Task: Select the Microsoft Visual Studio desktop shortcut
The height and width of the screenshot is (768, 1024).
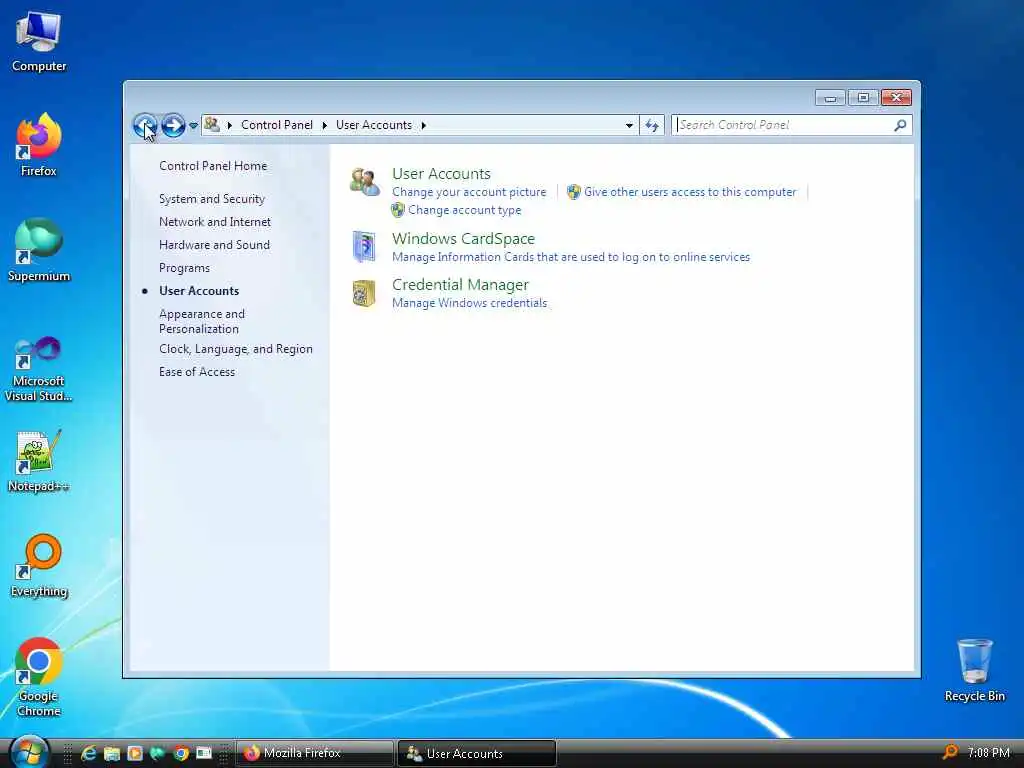Action: pos(39,369)
